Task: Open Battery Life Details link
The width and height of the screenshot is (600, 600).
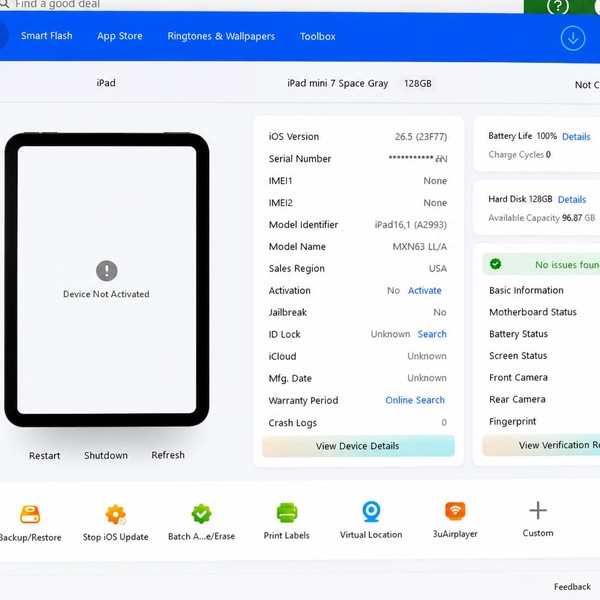Action: (576, 137)
